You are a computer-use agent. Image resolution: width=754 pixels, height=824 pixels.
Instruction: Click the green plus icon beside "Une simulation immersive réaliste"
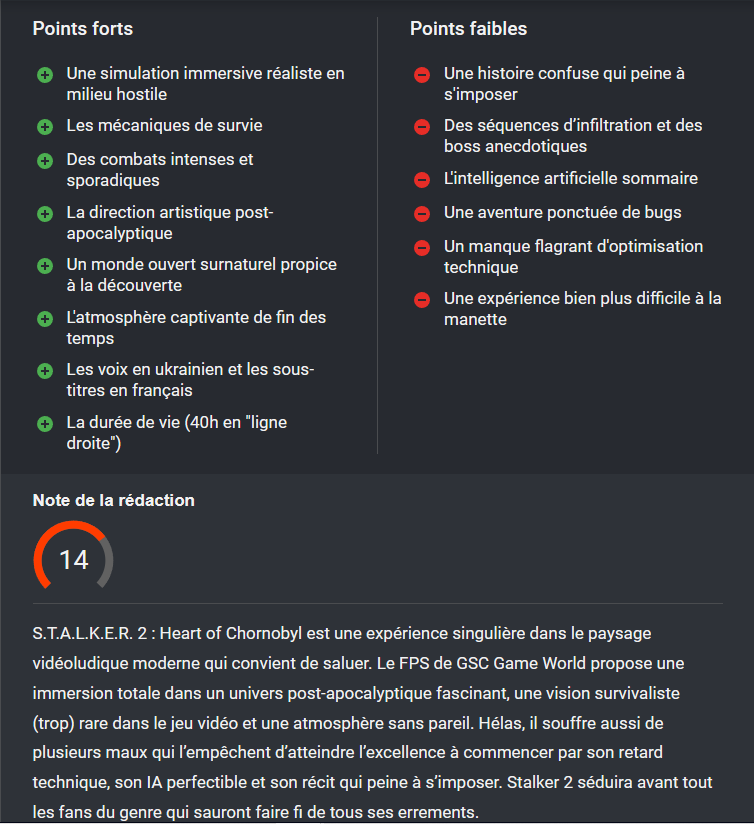(x=45, y=75)
